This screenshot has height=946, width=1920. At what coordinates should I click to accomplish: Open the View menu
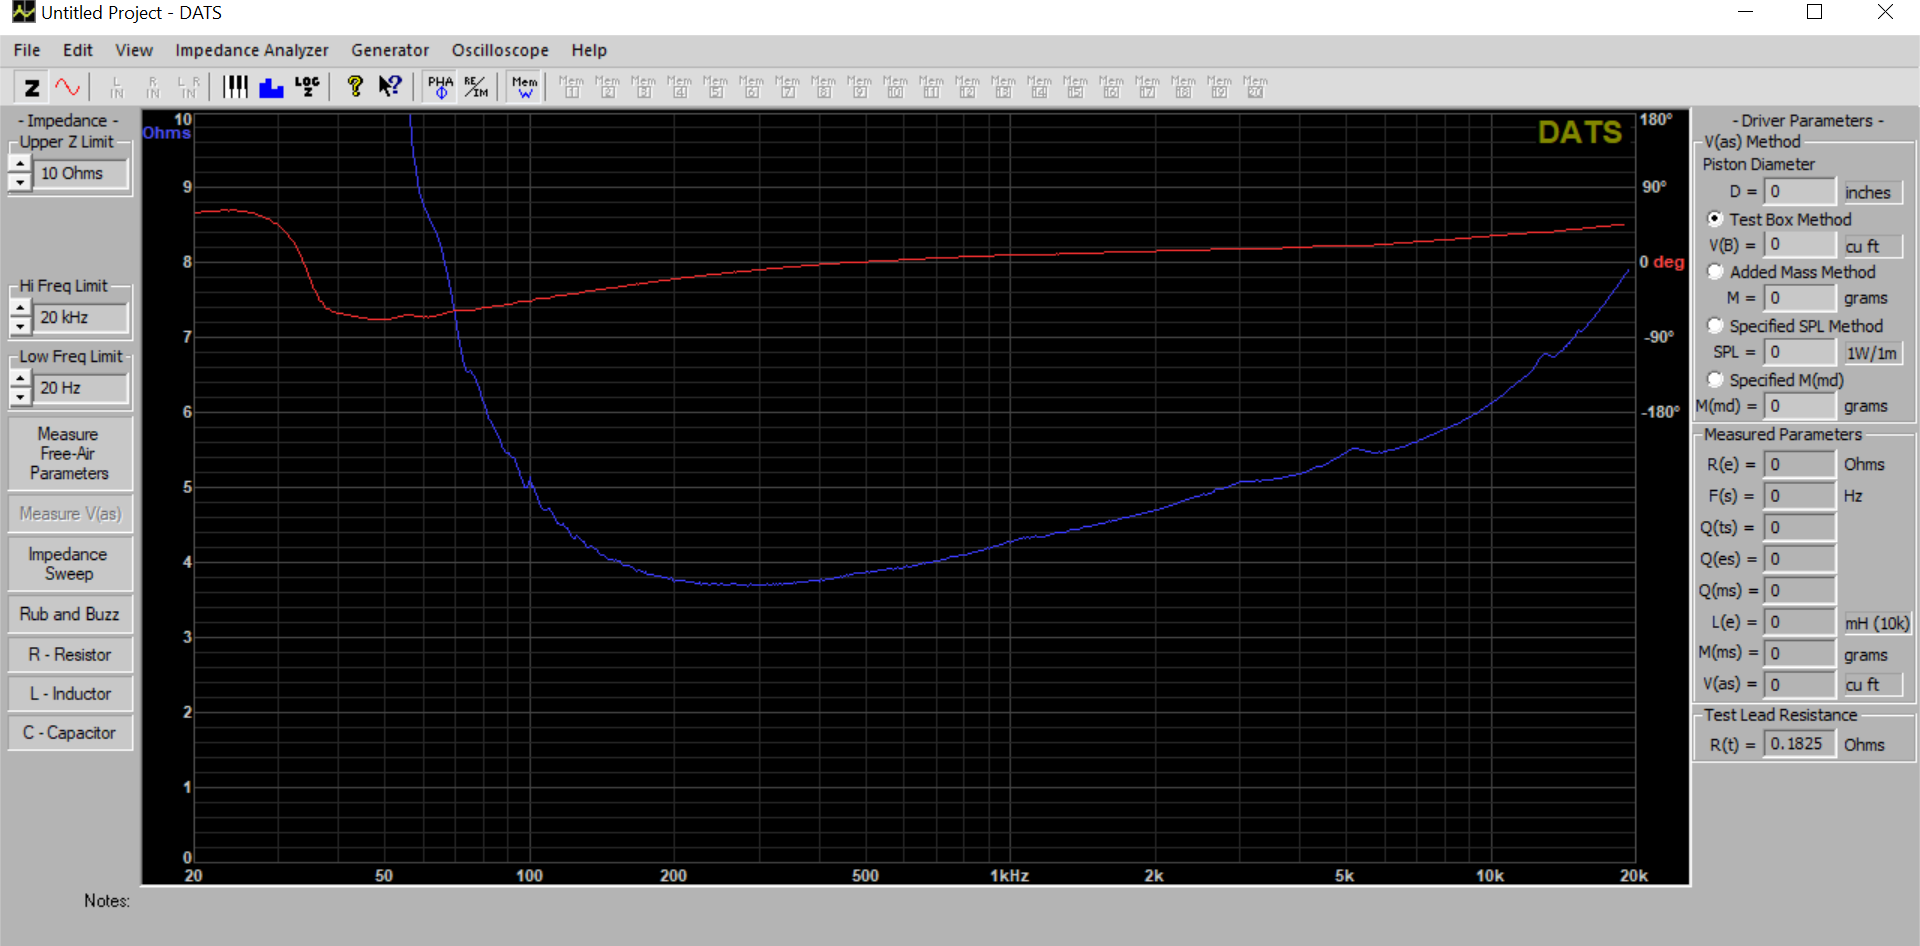134,50
